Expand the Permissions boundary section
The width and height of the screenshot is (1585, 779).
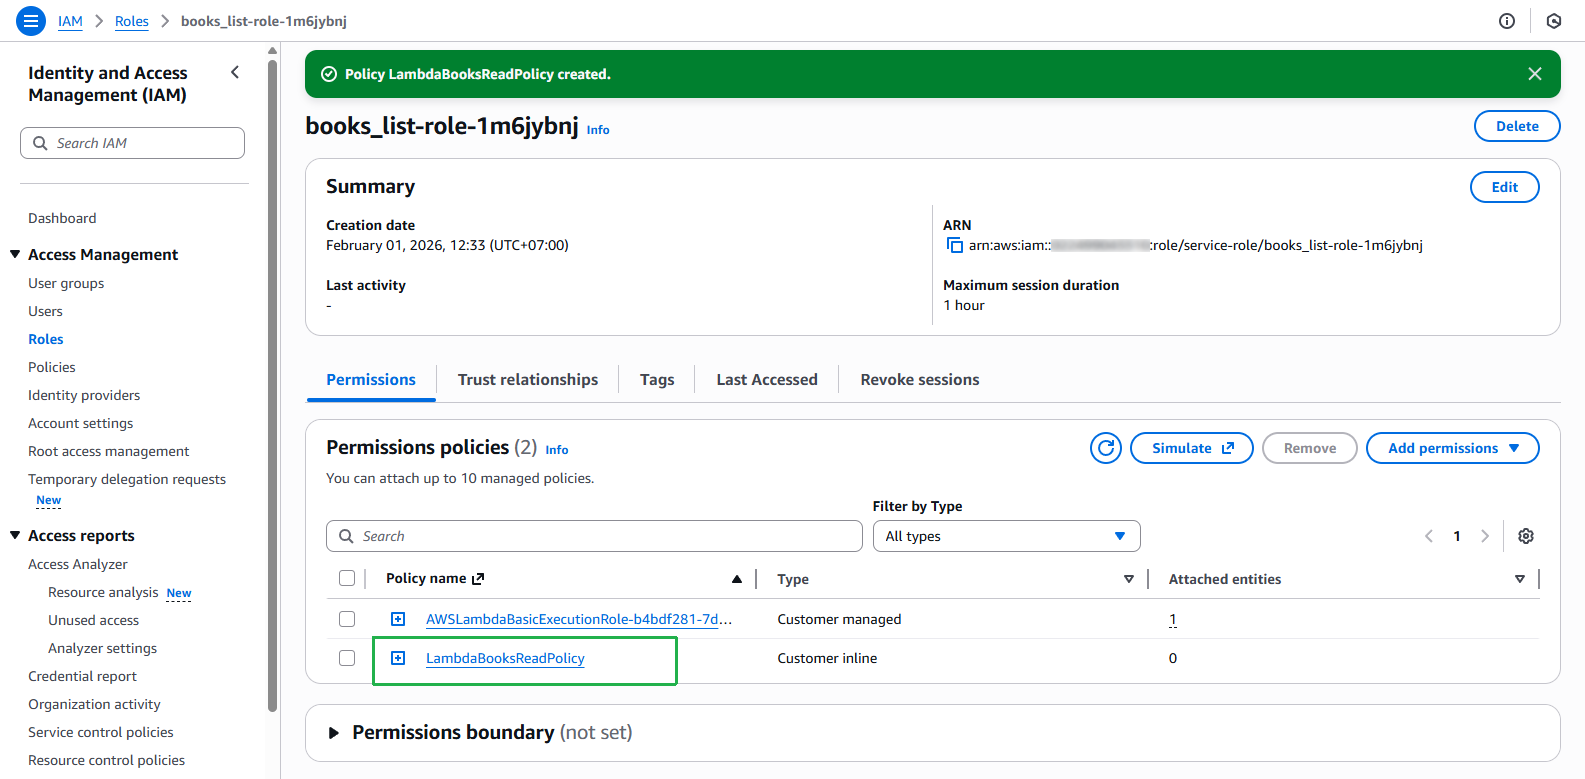(x=334, y=733)
